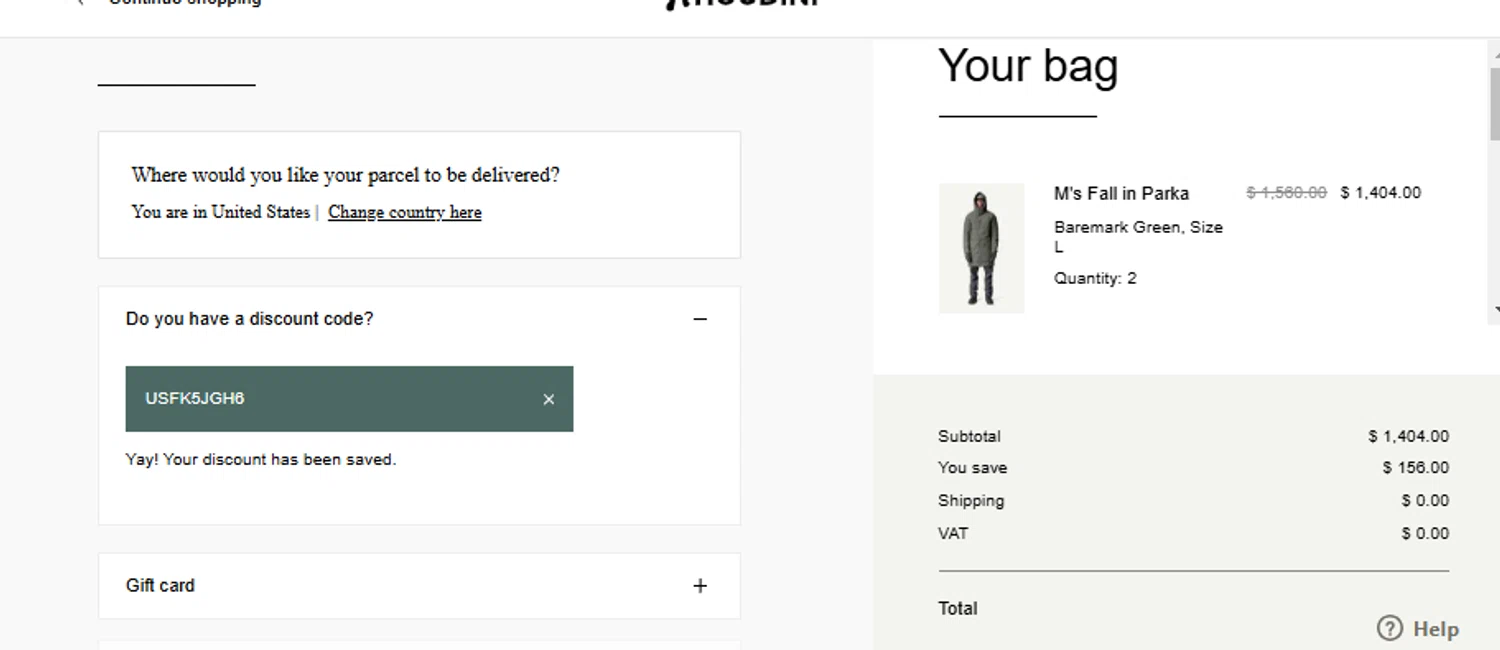Click the Change country here link
The image size is (1500, 650).
tap(405, 212)
